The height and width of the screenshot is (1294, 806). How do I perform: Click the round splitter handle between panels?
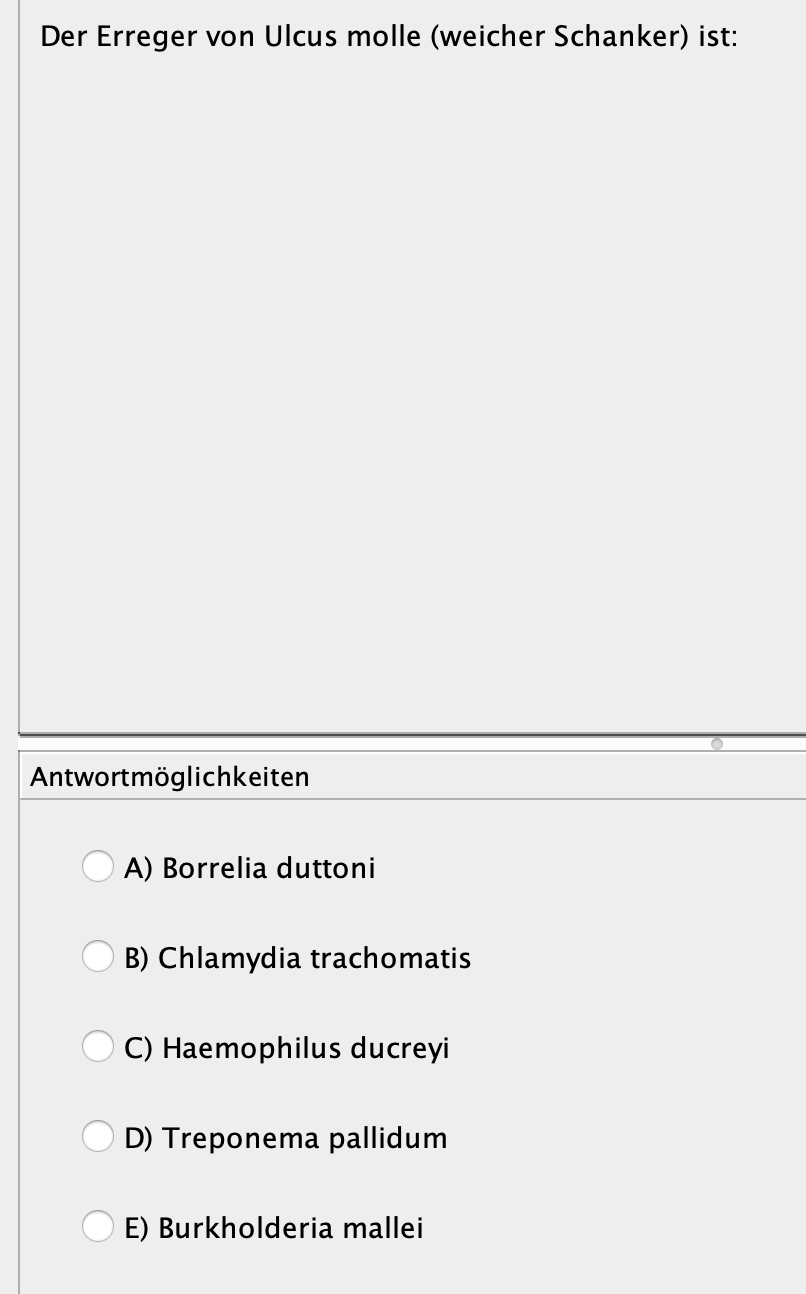[x=717, y=743]
